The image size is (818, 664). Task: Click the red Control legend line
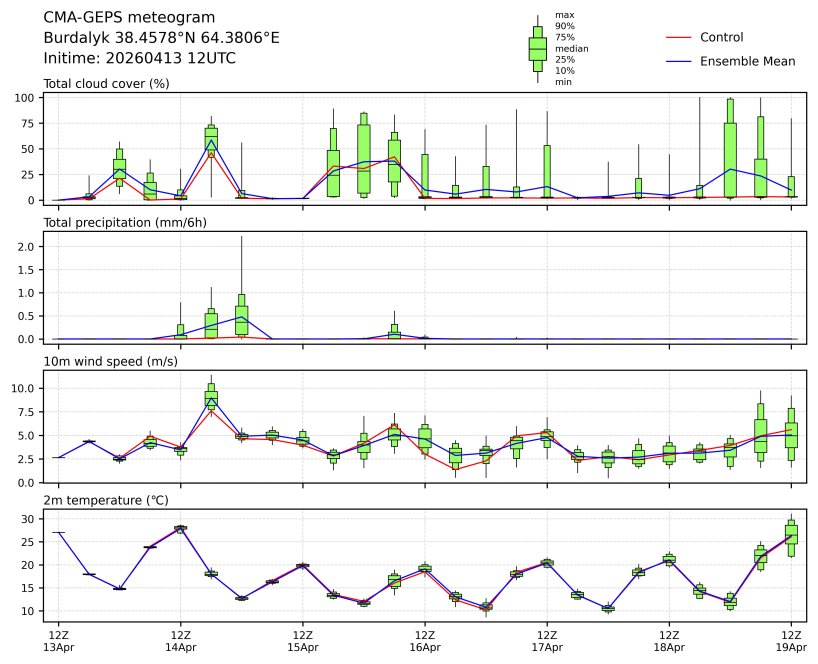678,37
